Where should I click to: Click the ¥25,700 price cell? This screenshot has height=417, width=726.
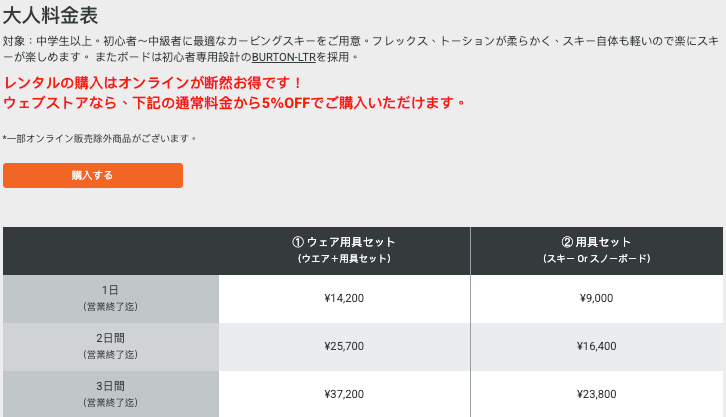[344, 346]
